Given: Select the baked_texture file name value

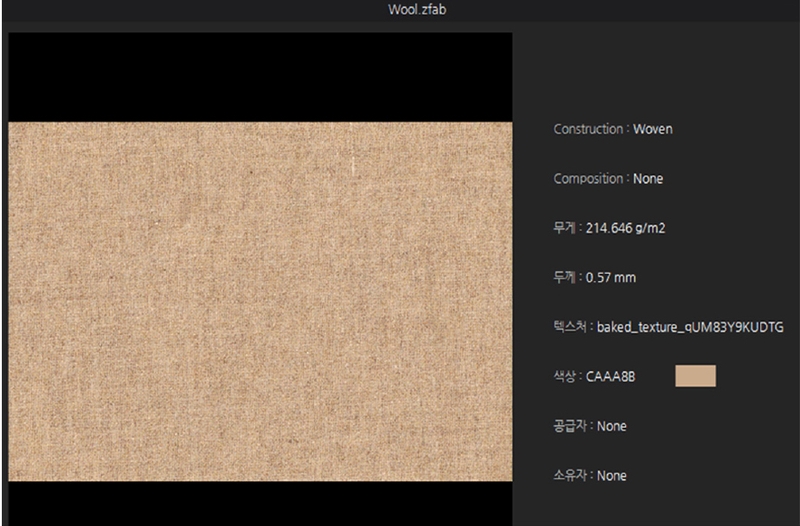Looking at the screenshot, I should coord(690,327).
